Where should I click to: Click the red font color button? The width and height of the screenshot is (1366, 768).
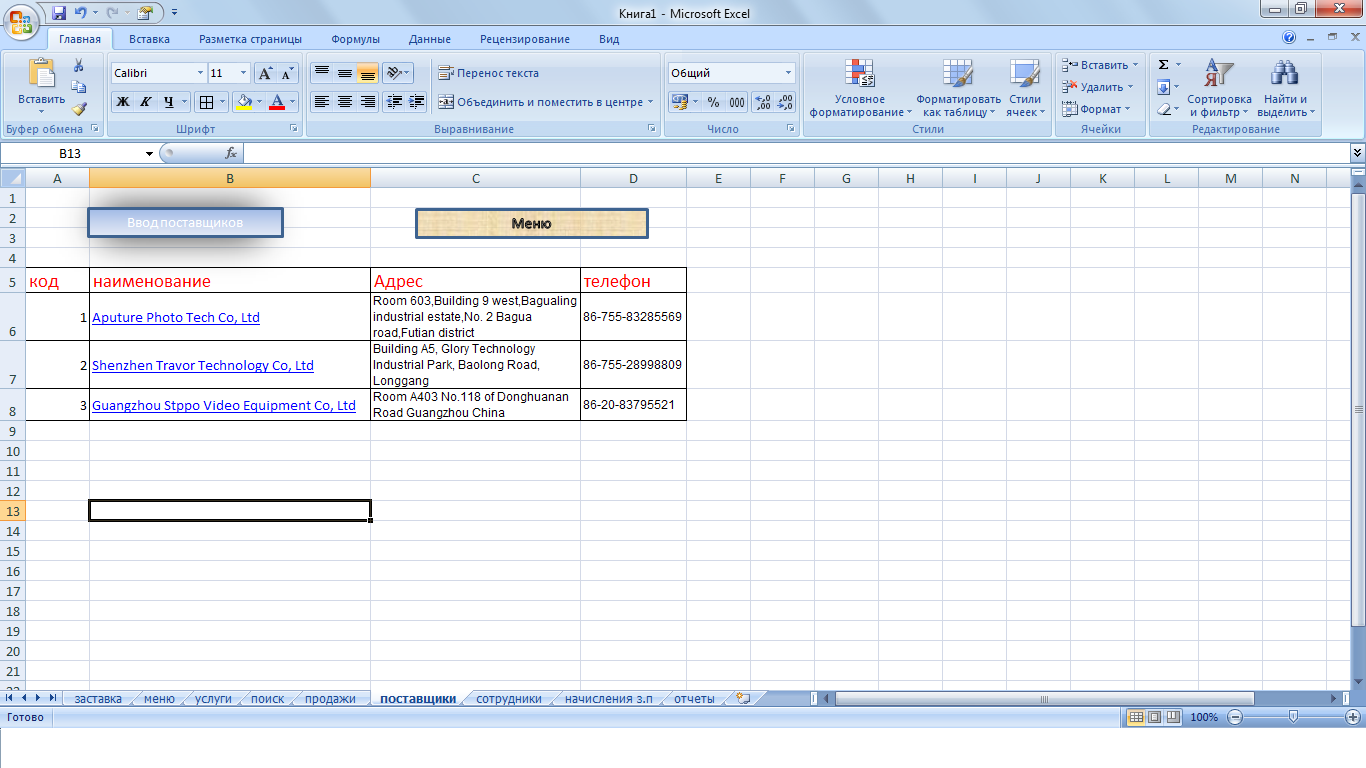[x=277, y=102]
